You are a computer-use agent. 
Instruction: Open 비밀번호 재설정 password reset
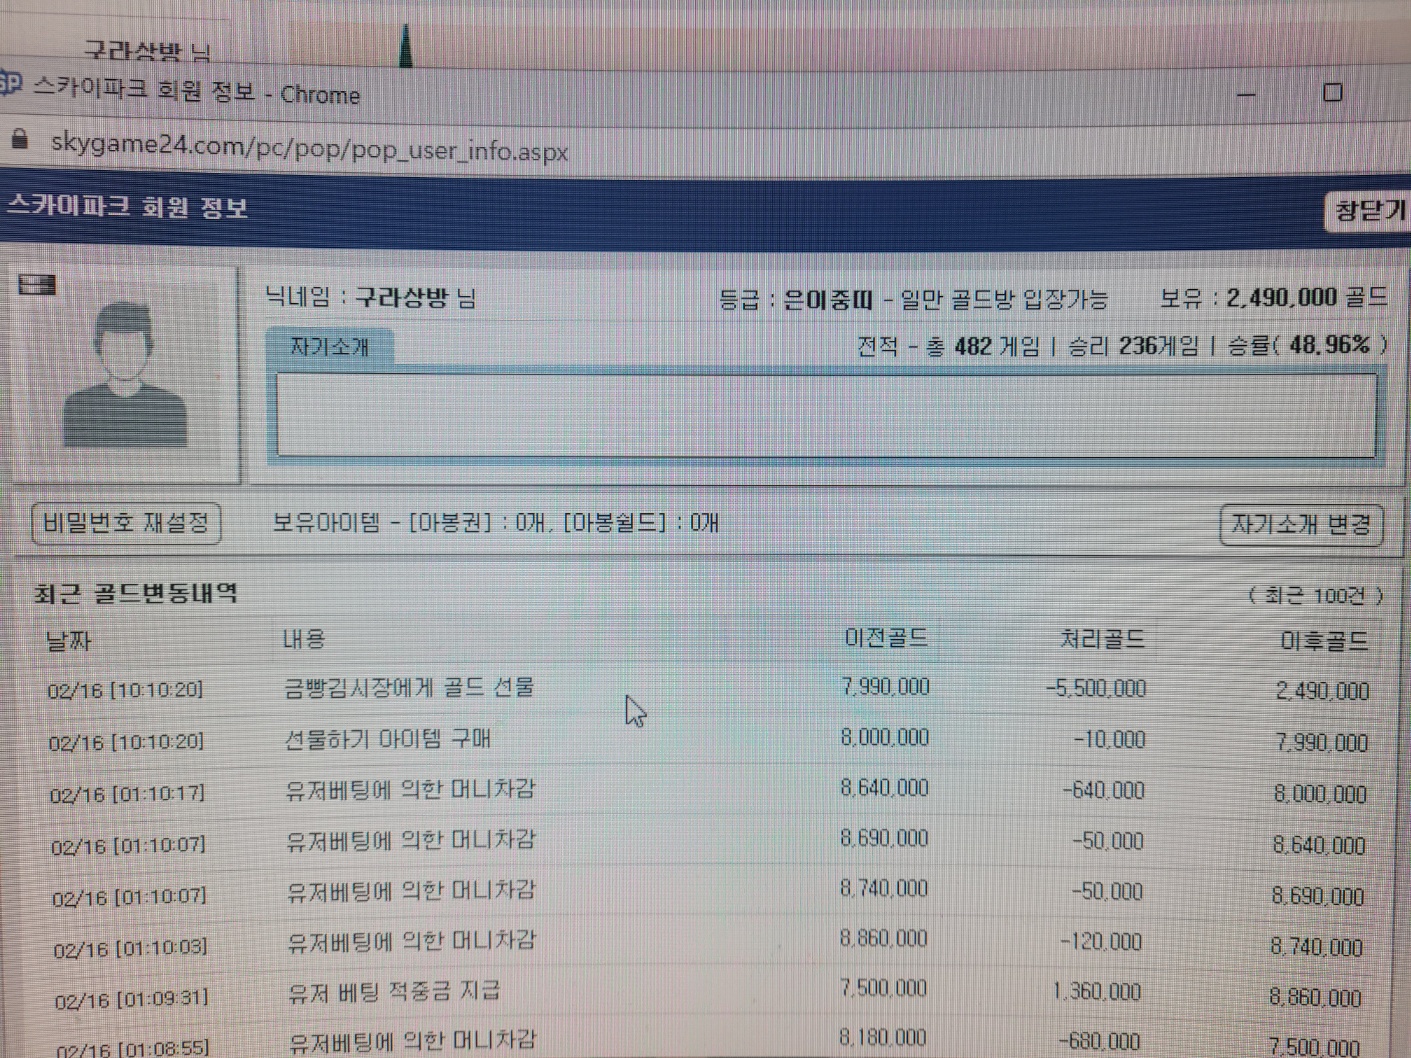click(x=126, y=523)
